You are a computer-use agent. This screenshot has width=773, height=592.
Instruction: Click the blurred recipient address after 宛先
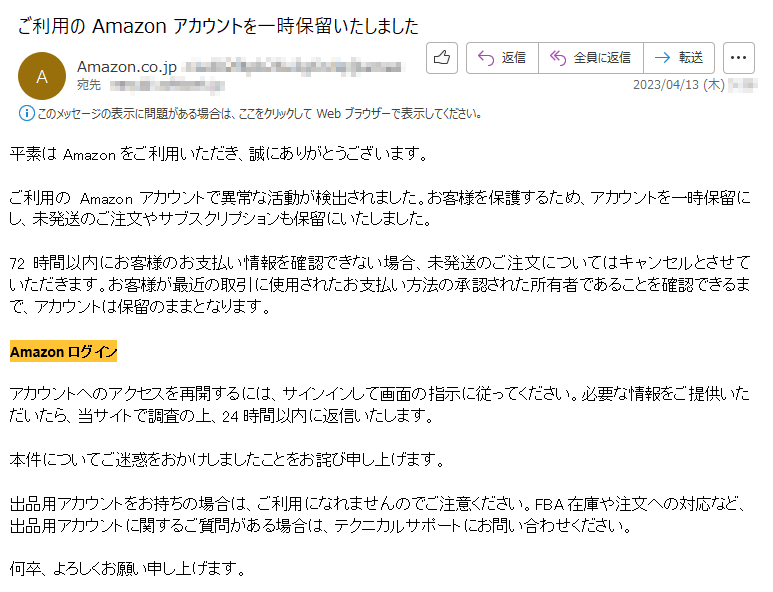(x=167, y=85)
